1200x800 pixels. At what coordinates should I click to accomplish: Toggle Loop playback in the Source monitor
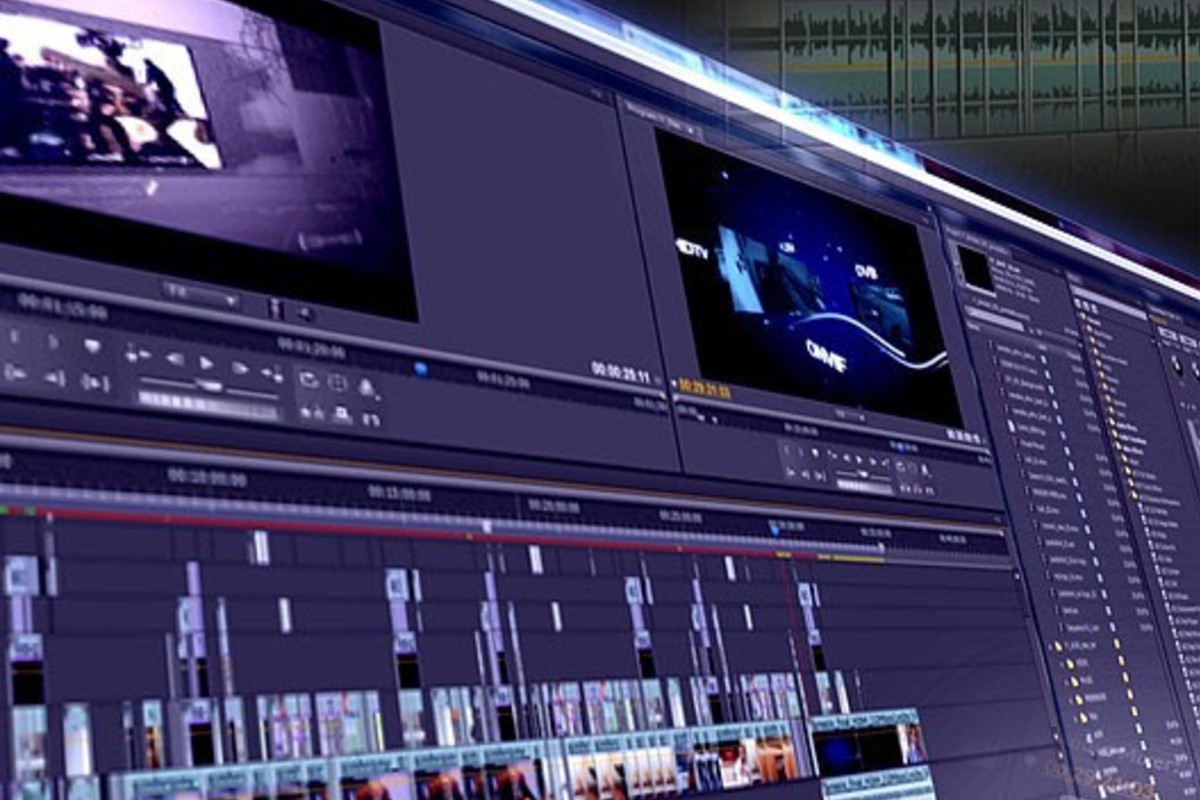point(309,378)
